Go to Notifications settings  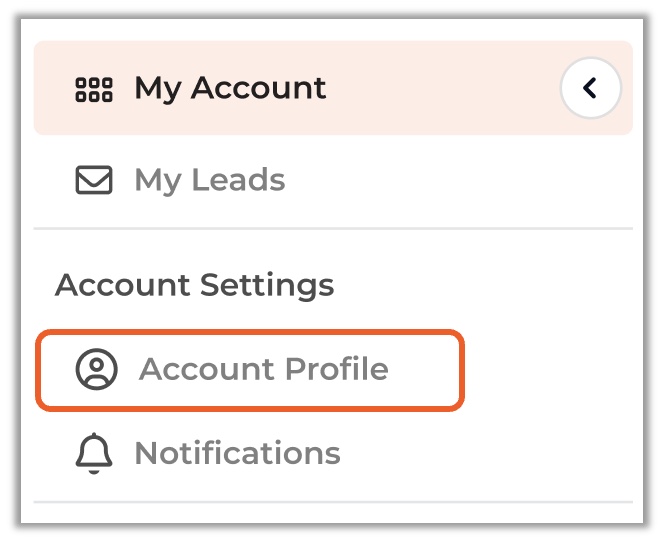(237, 454)
